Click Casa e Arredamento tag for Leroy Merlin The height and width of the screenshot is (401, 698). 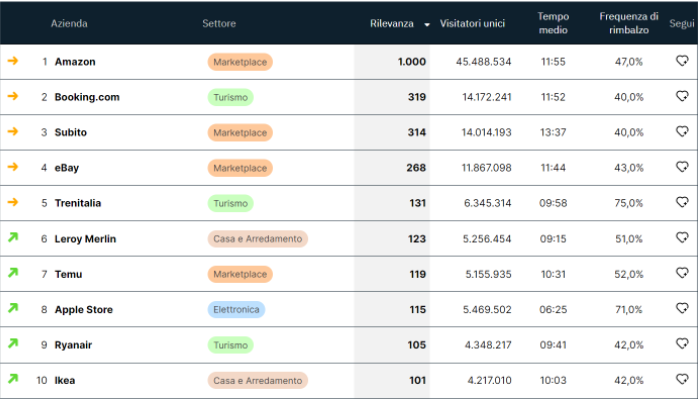tap(258, 239)
